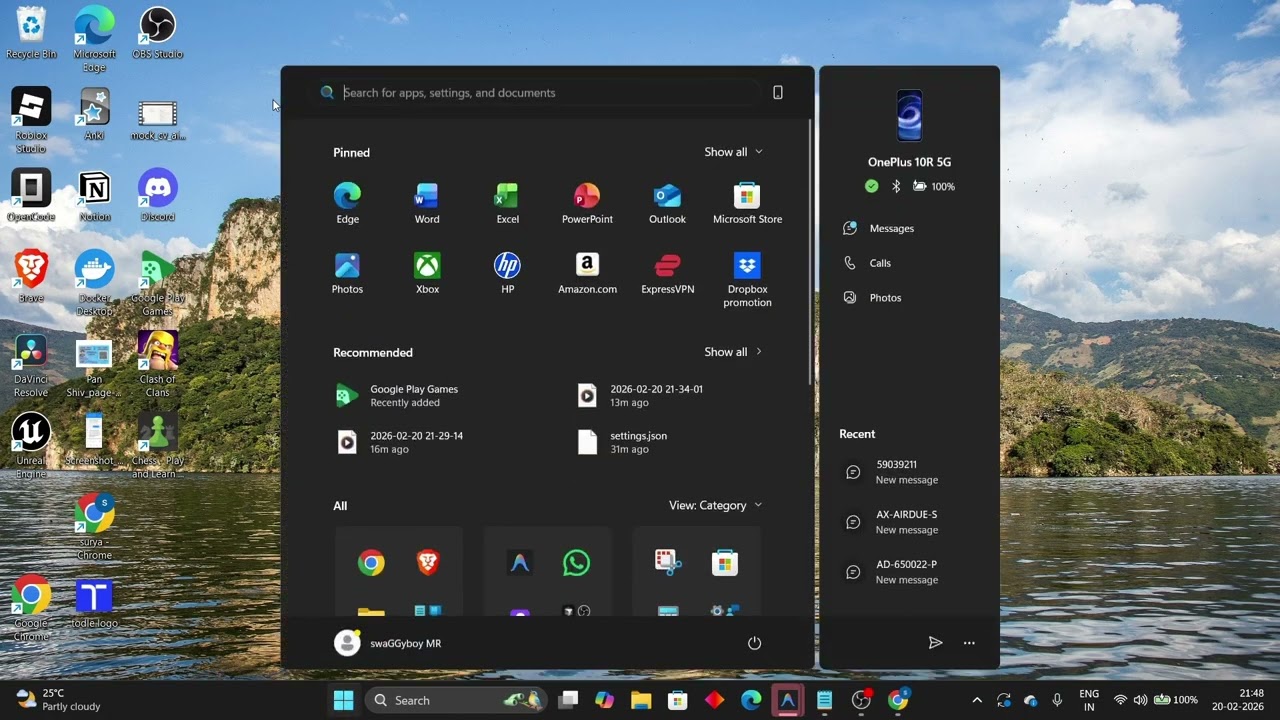Open the pinned Outlook app
This screenshot has height=720, width=1280.
(x=667, y=204)
